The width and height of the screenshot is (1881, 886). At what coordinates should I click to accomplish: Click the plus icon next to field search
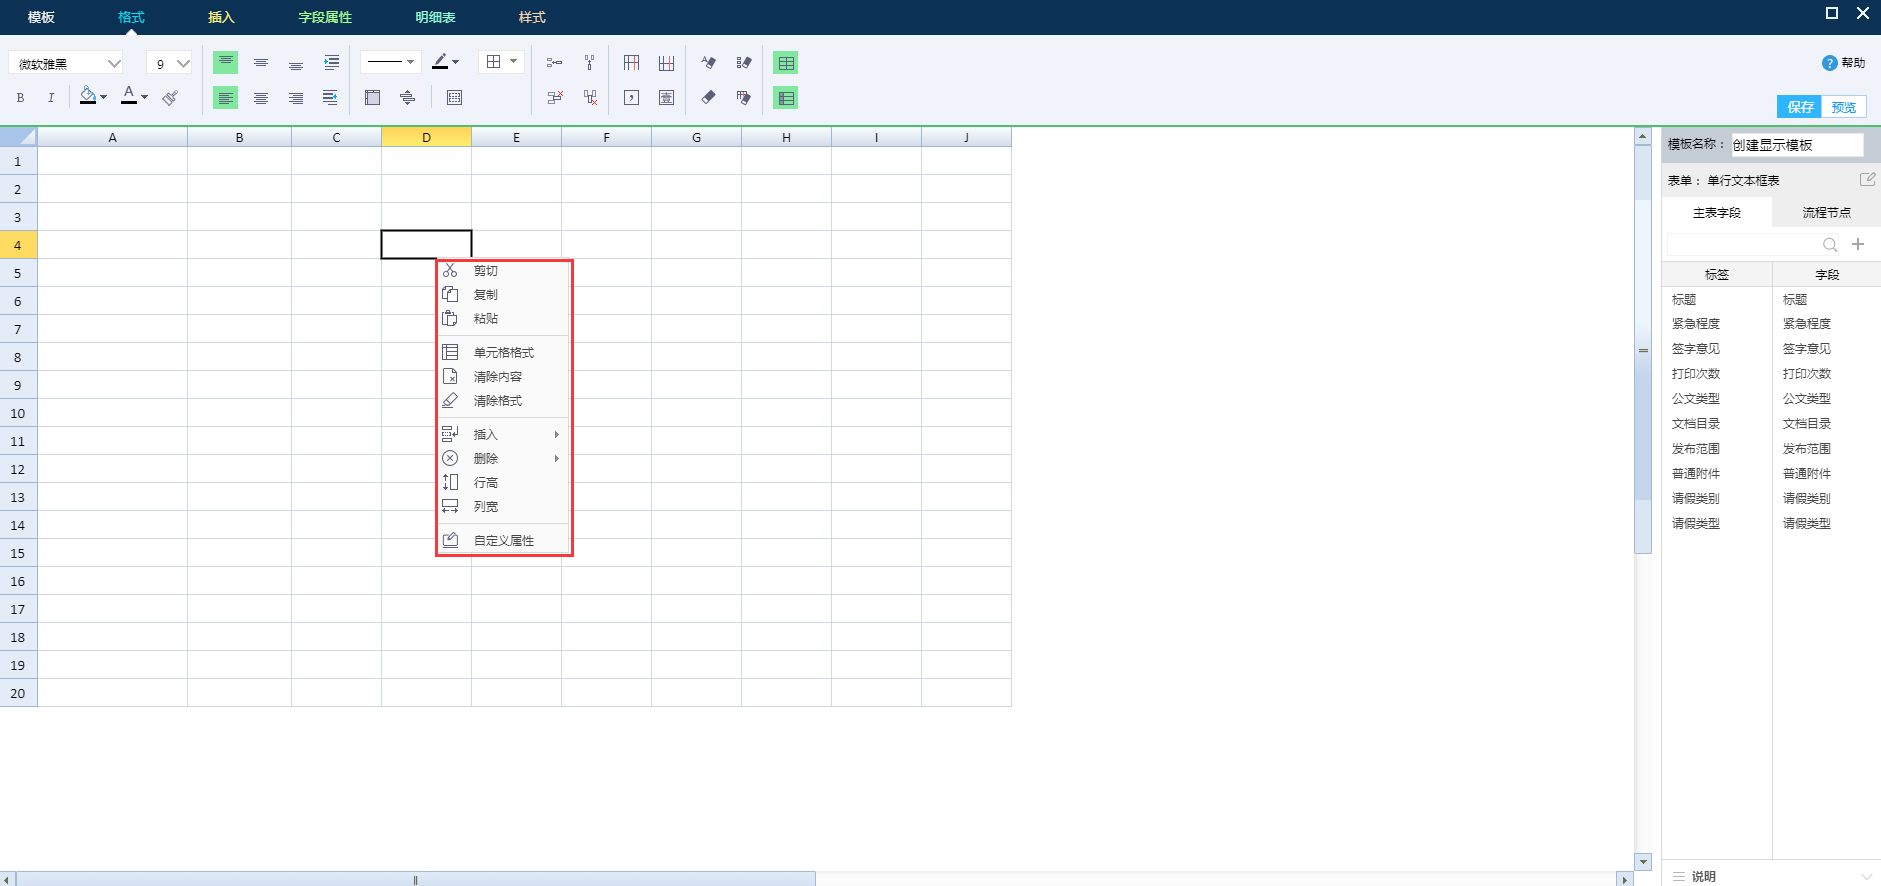point(1858,244)
